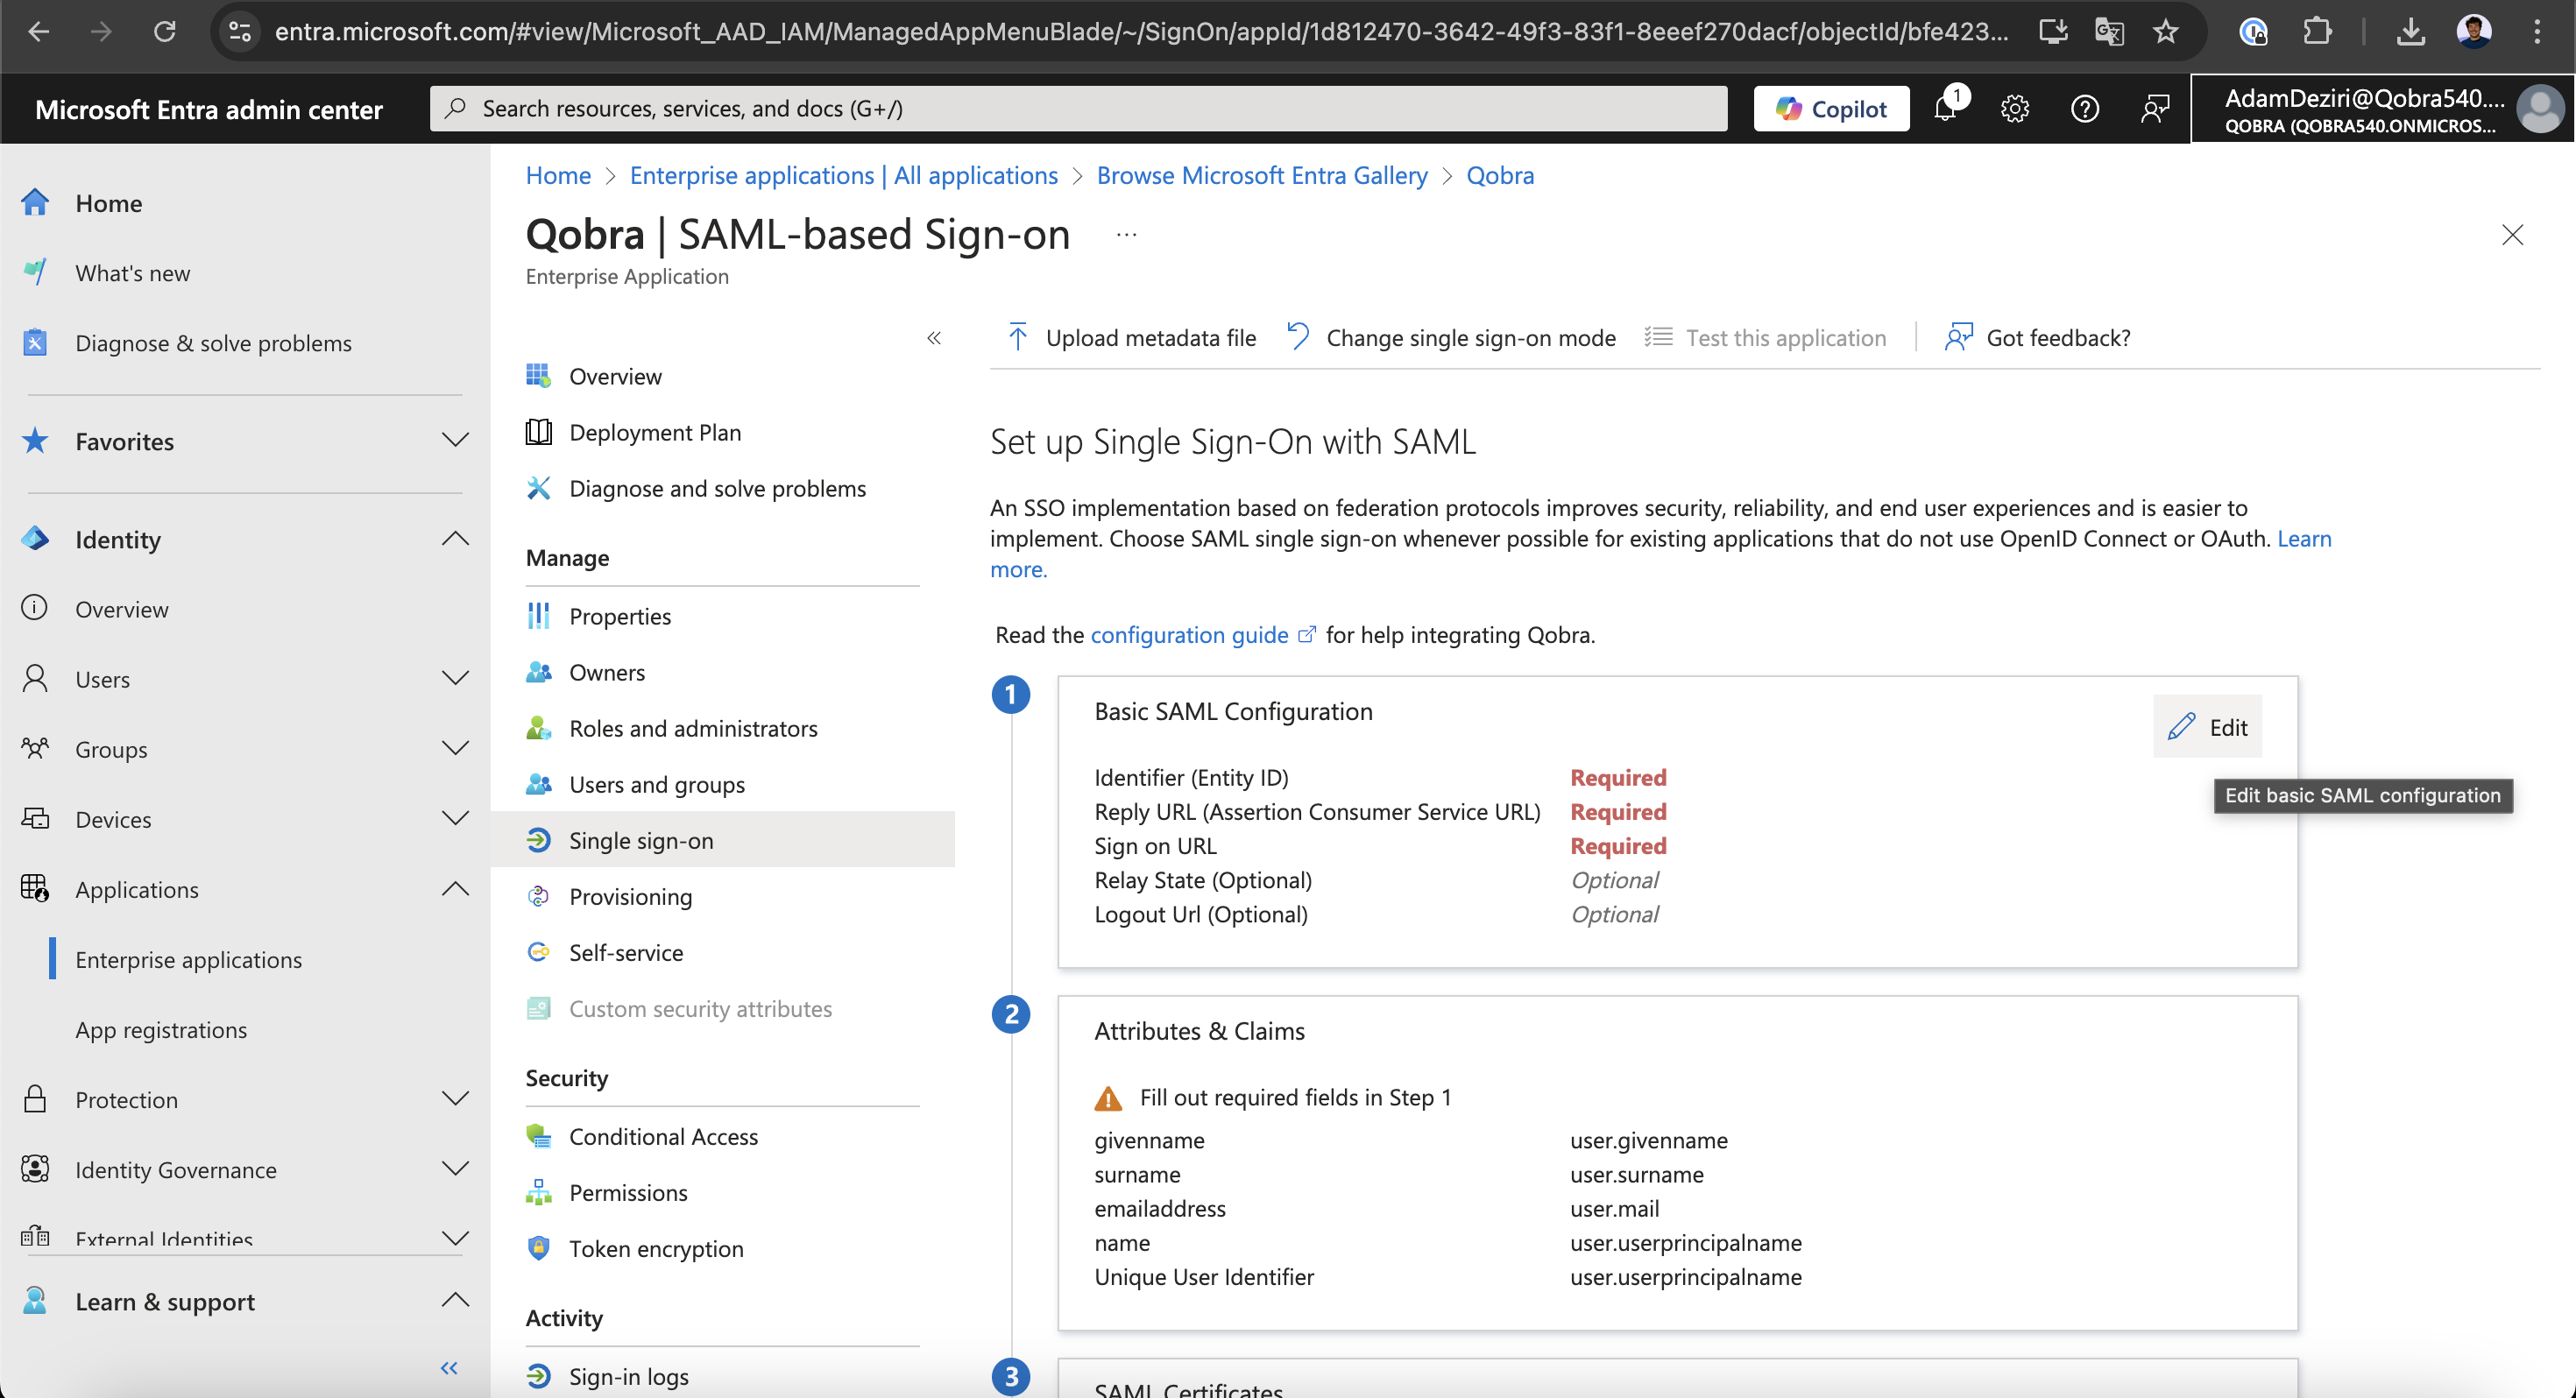Expand the Favorites section
Image resolution: width=2576 pixels, height=1398 pixels.
pyautogui.click(x=455, y=441)
